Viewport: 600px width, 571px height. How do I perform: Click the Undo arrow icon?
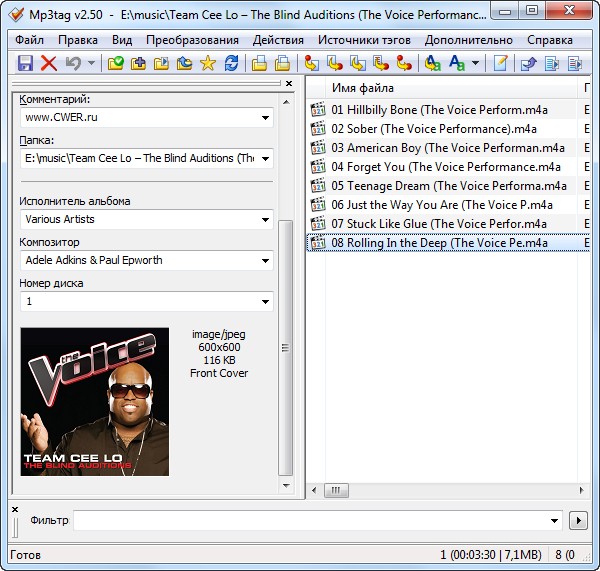(x=73, y=63)
